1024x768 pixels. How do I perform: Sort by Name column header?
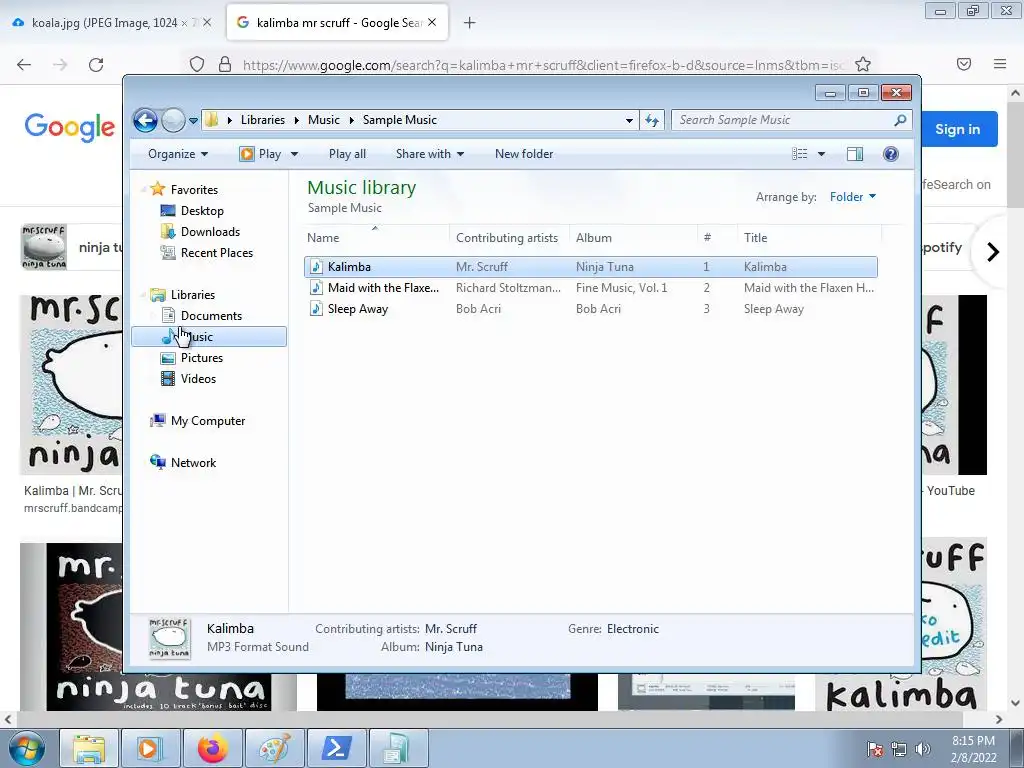coord(377,238)
